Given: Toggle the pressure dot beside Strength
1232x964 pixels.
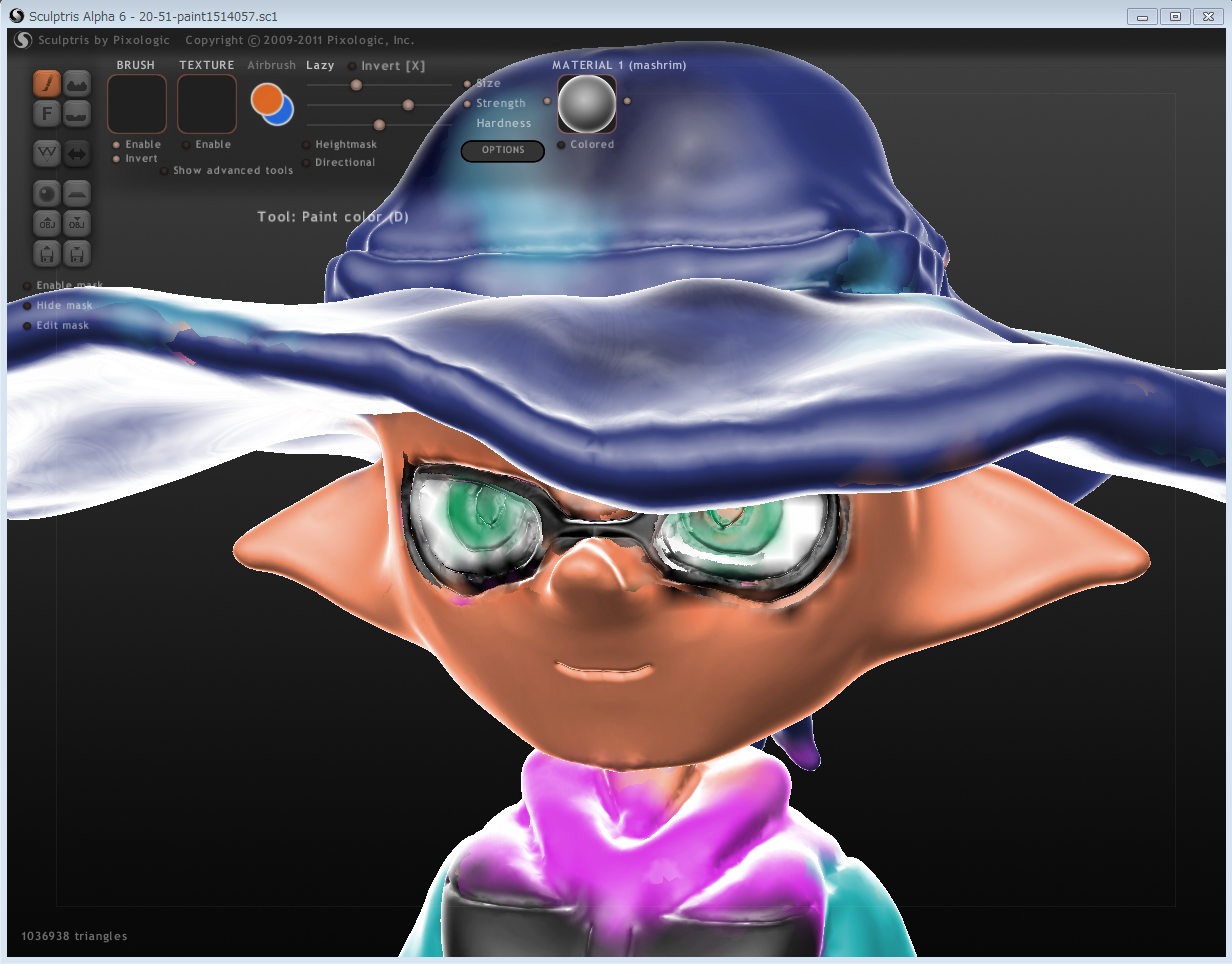Looking at the screenshot, I should pos(467,104).
